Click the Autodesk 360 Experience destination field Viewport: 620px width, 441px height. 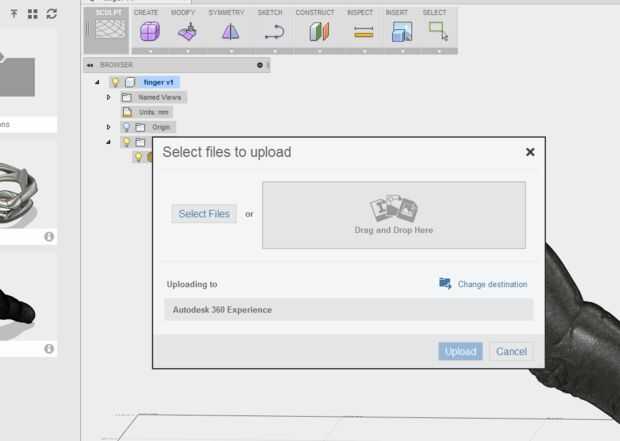(x=348, y=310)
